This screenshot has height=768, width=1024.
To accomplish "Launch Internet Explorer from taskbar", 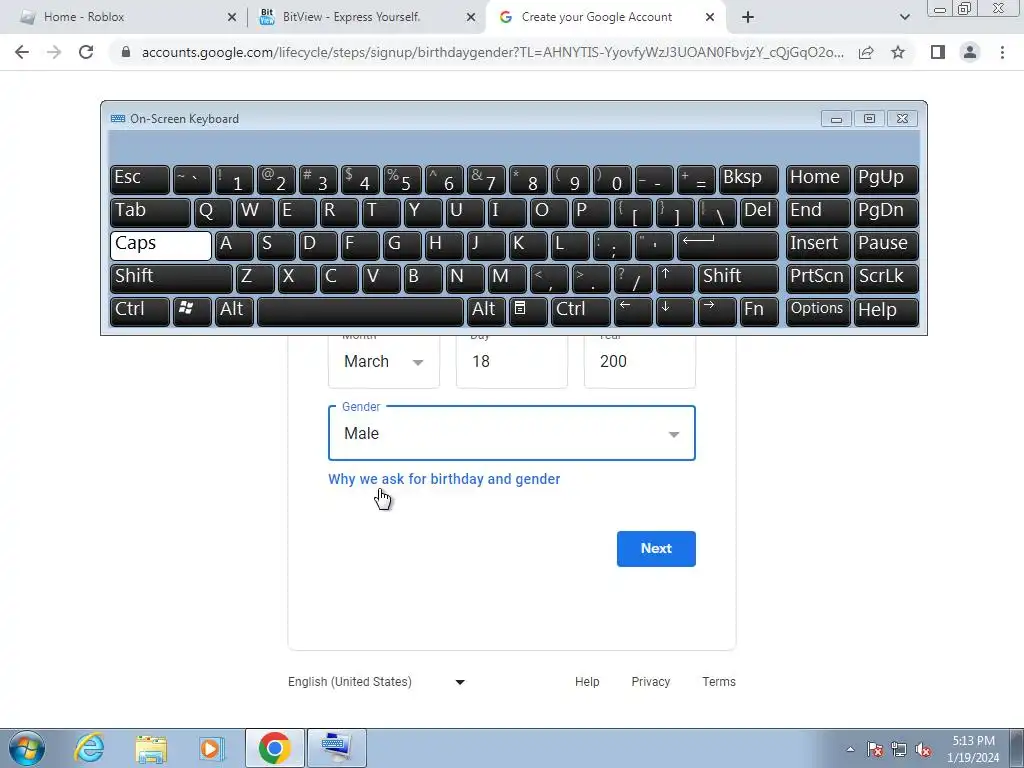I will (89, 748).
